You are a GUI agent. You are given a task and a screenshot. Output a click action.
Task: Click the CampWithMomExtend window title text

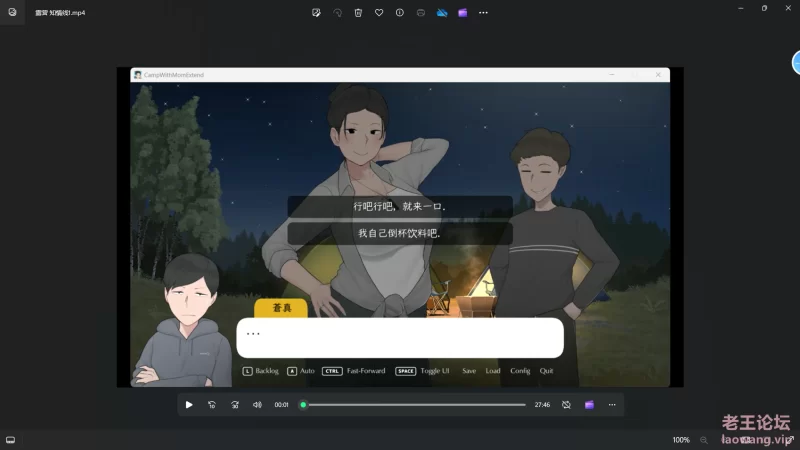pyautogui.click(x=173, y=75)
